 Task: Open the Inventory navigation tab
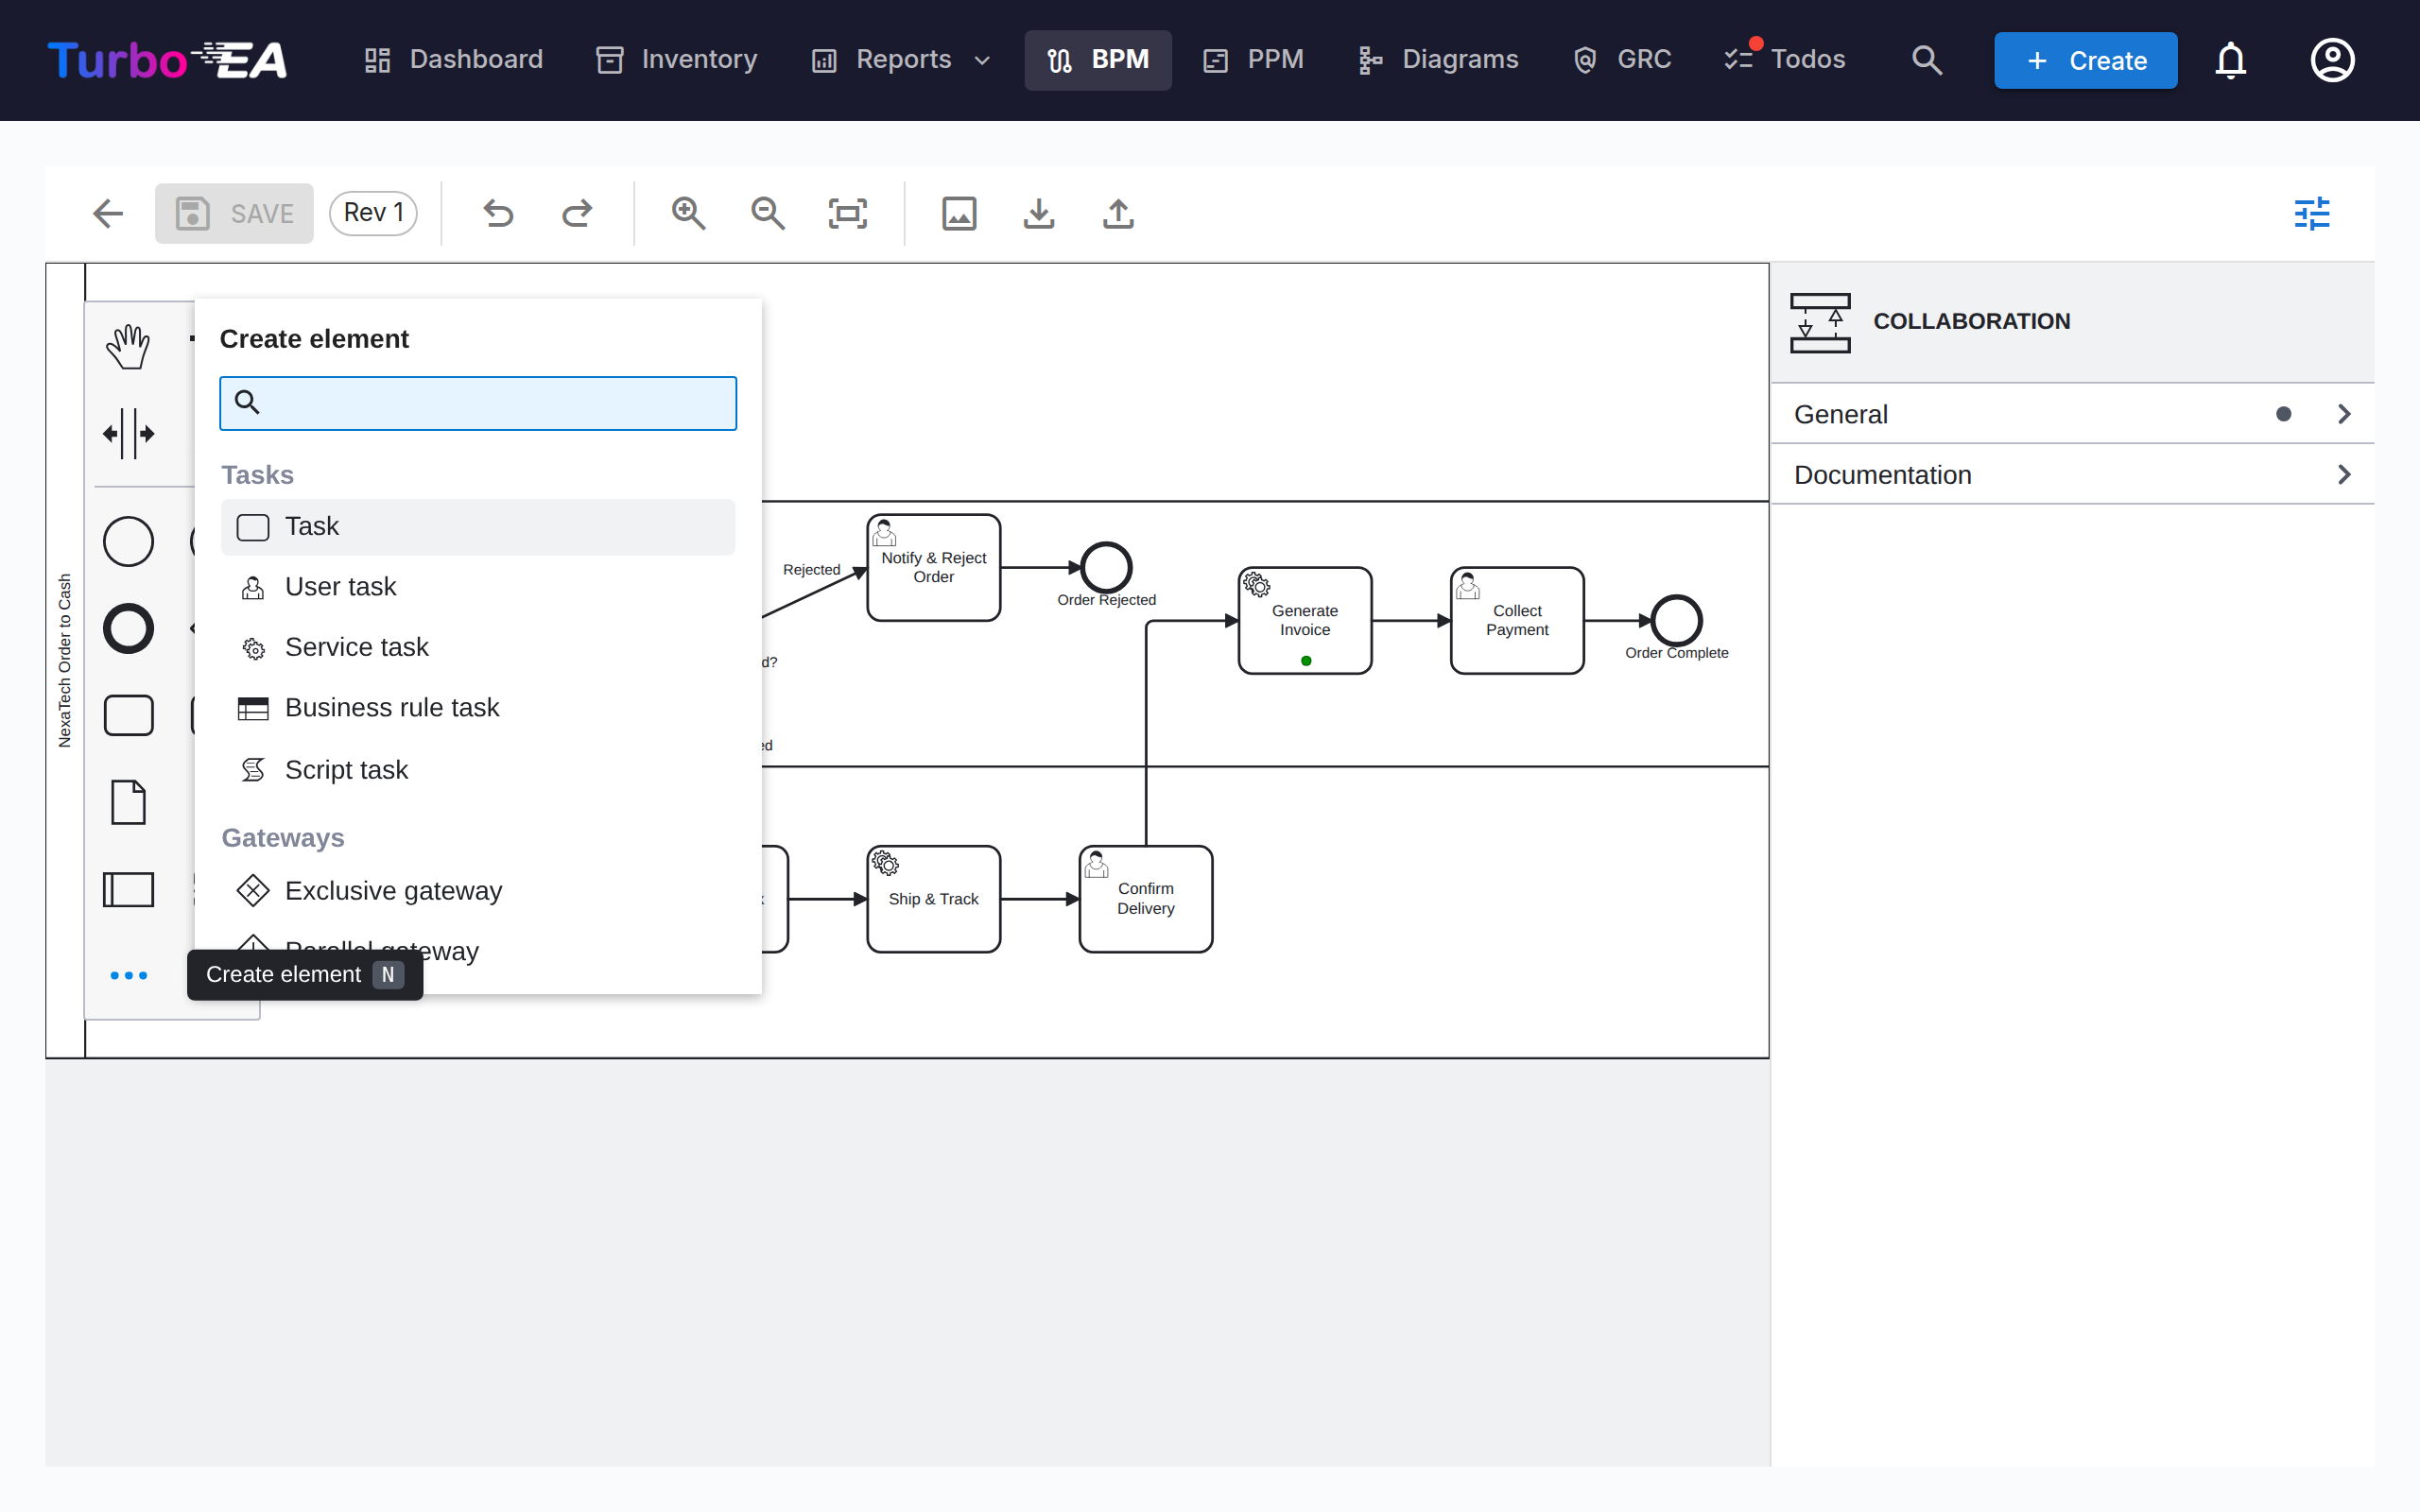tap(678, 60)
